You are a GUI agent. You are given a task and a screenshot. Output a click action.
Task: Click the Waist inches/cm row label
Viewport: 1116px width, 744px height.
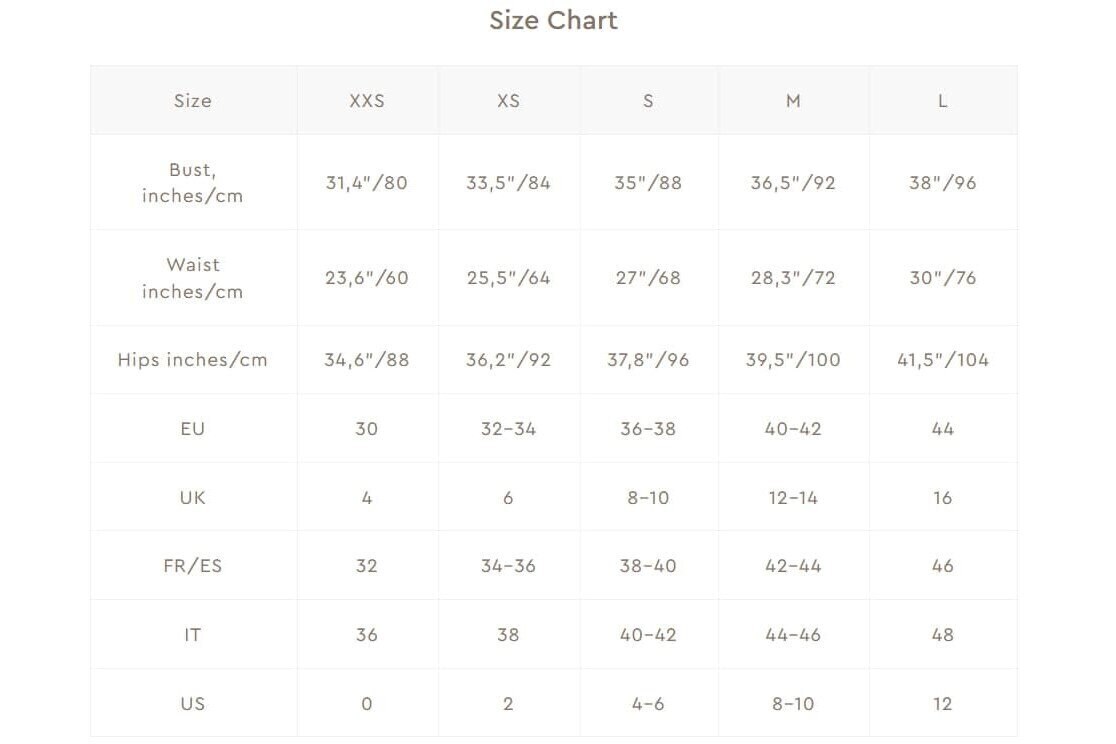click(192, 278)
